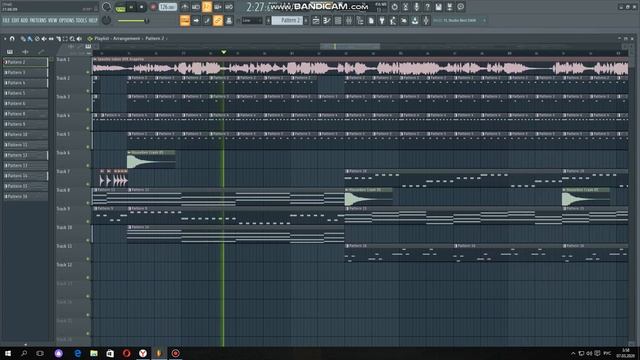Toggle the highlighted chain-link grouping icon
Viewport: 640px width, 360px height.
click(x=218, y=20)
